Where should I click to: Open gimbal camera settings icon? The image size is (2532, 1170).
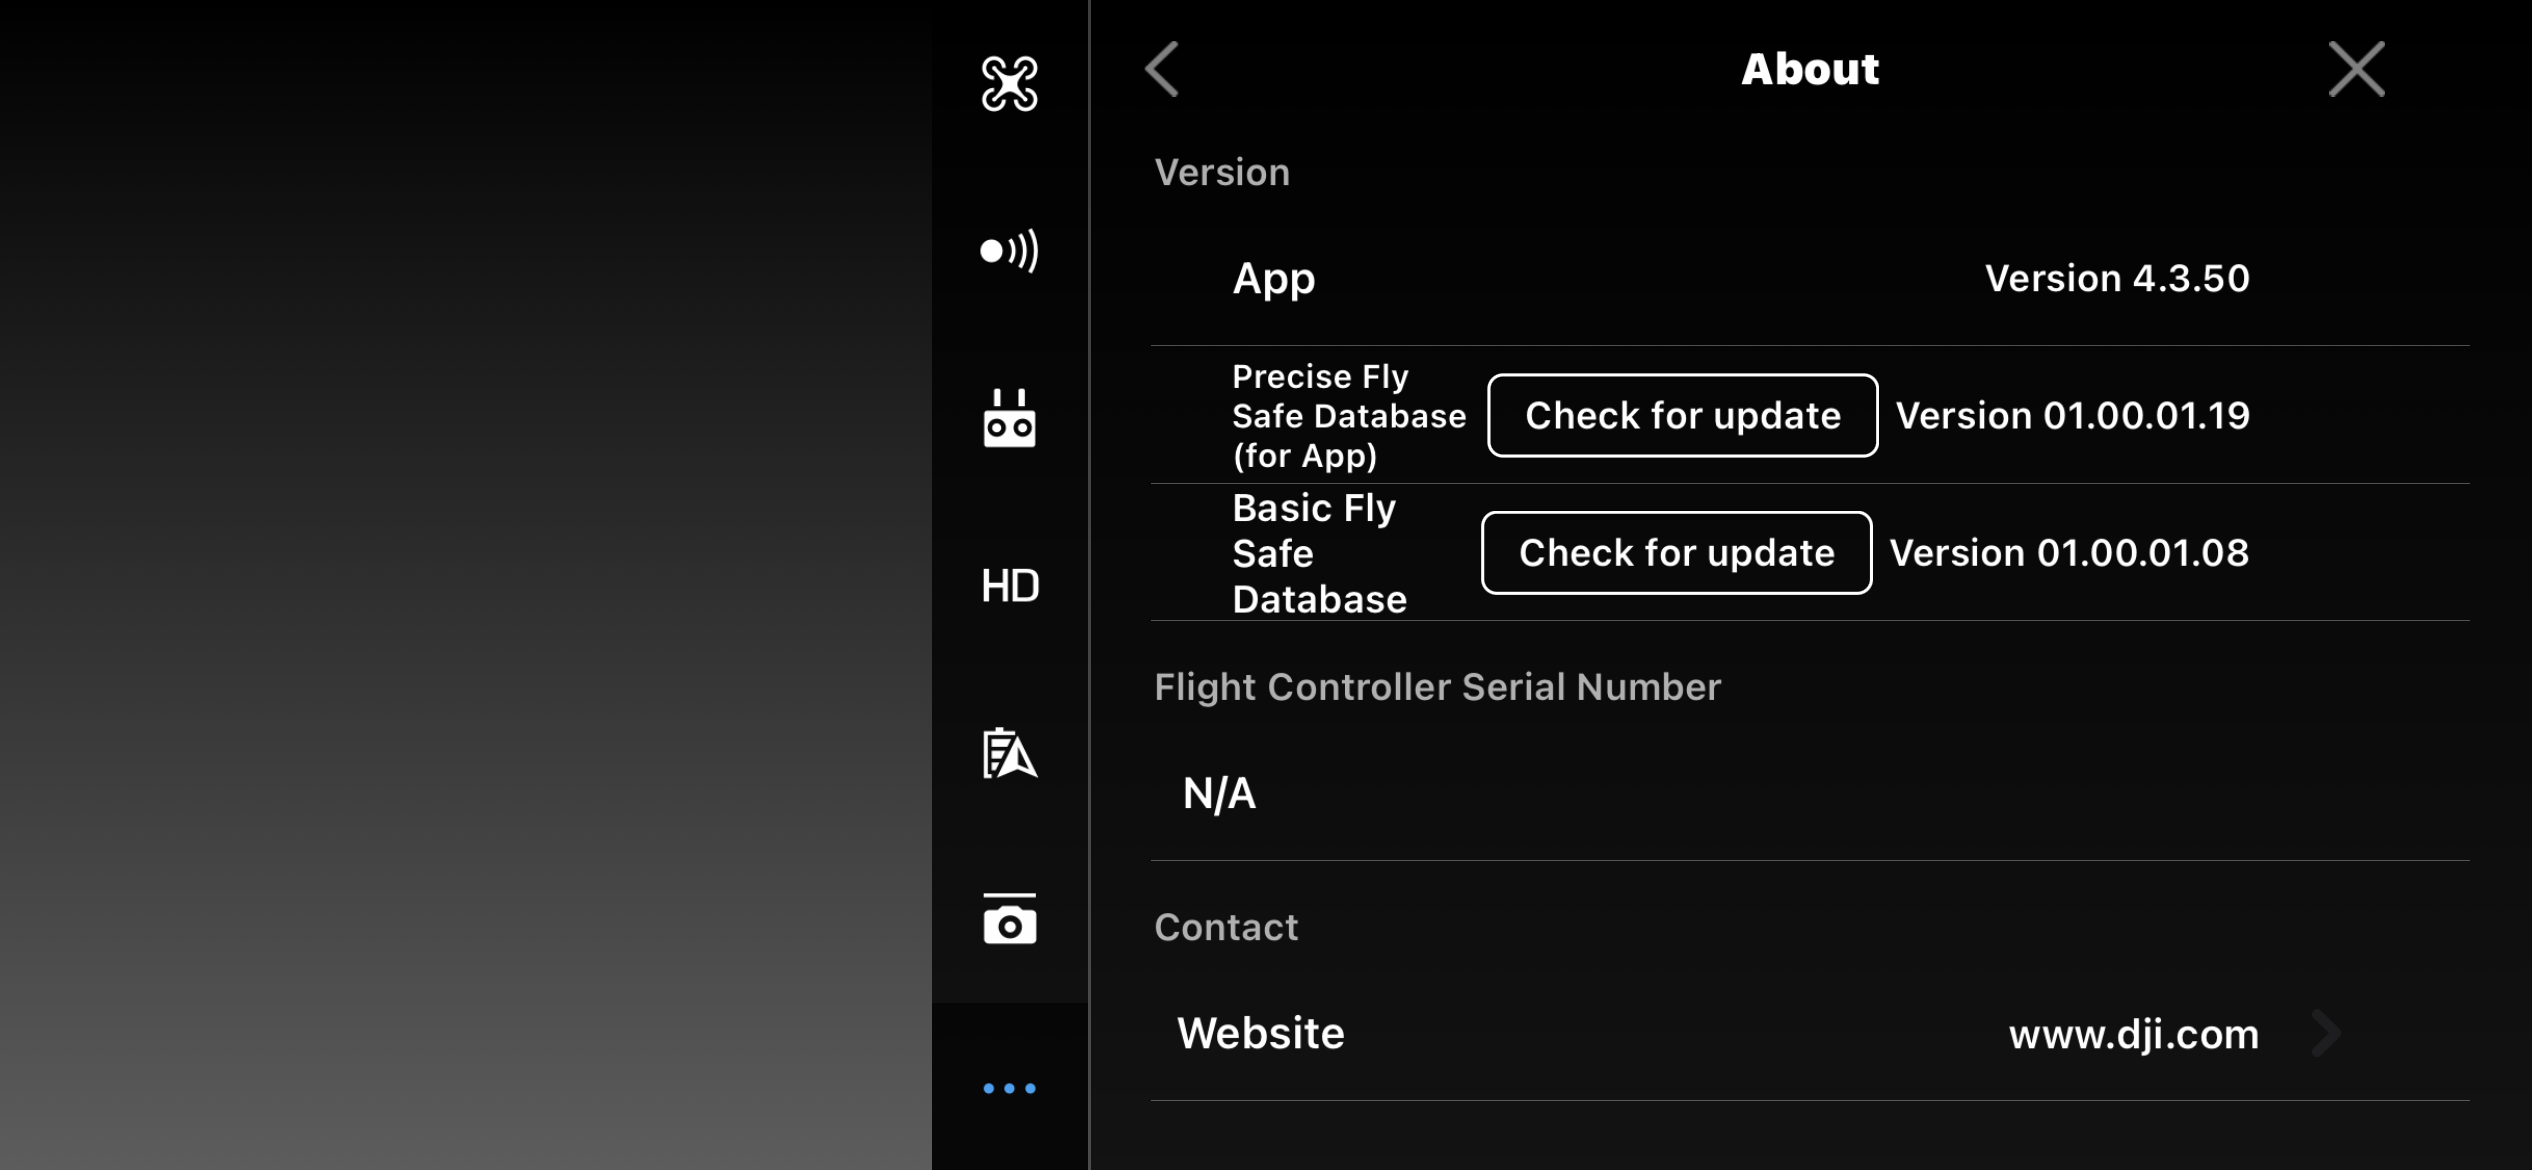(x=1009, y=919)
